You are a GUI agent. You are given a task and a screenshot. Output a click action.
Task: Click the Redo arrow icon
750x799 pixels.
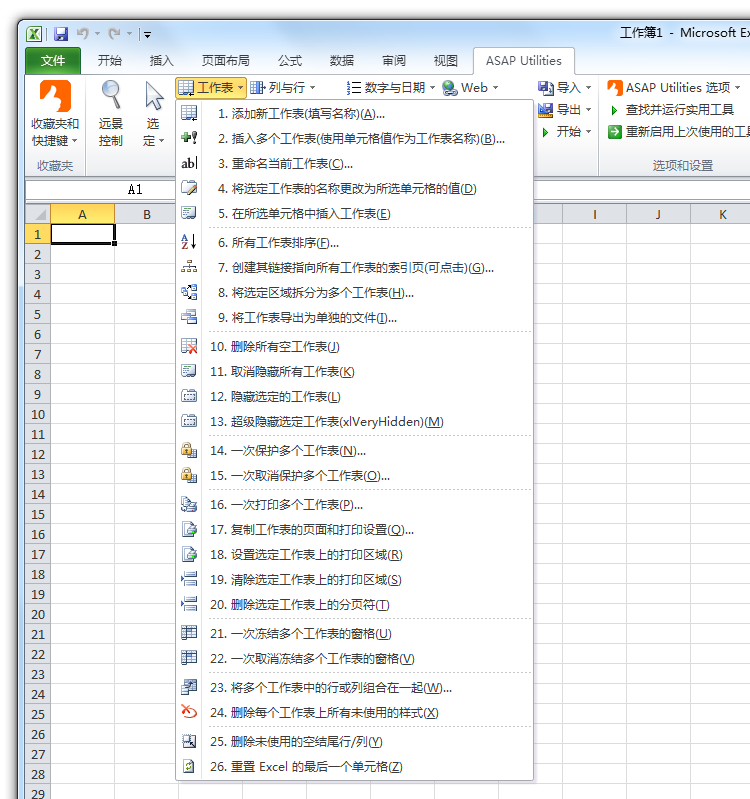(x=115, y=34)
